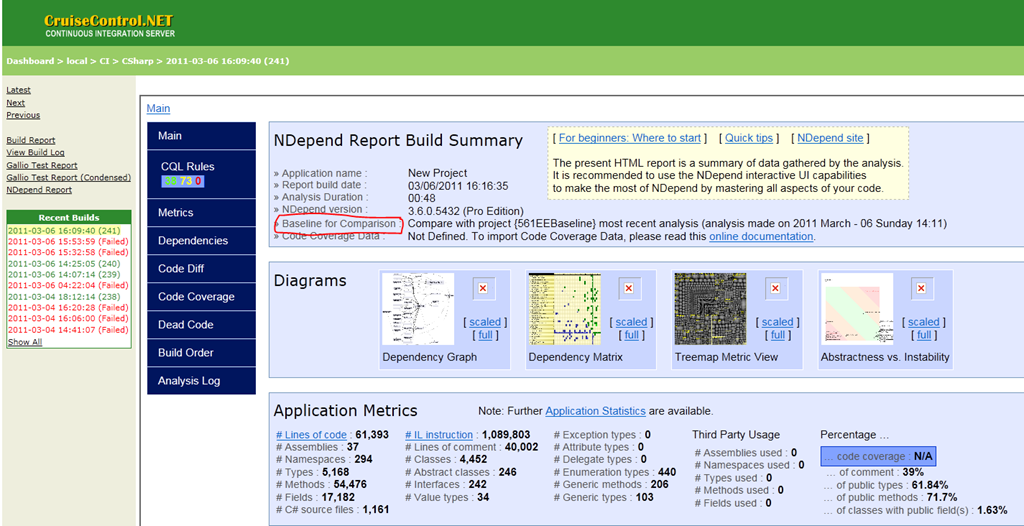Open the Metrics section
The image size is (1024, 526).
point(201,212)
